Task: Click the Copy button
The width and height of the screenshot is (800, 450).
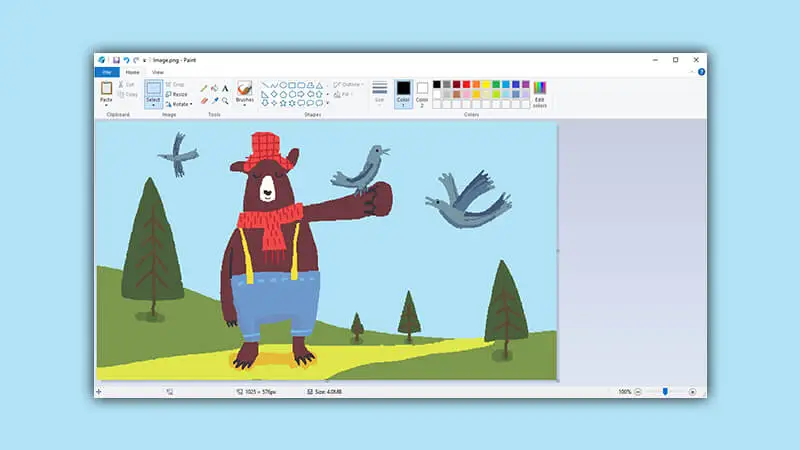Action: pyautogui.click(x=128, y=94)
